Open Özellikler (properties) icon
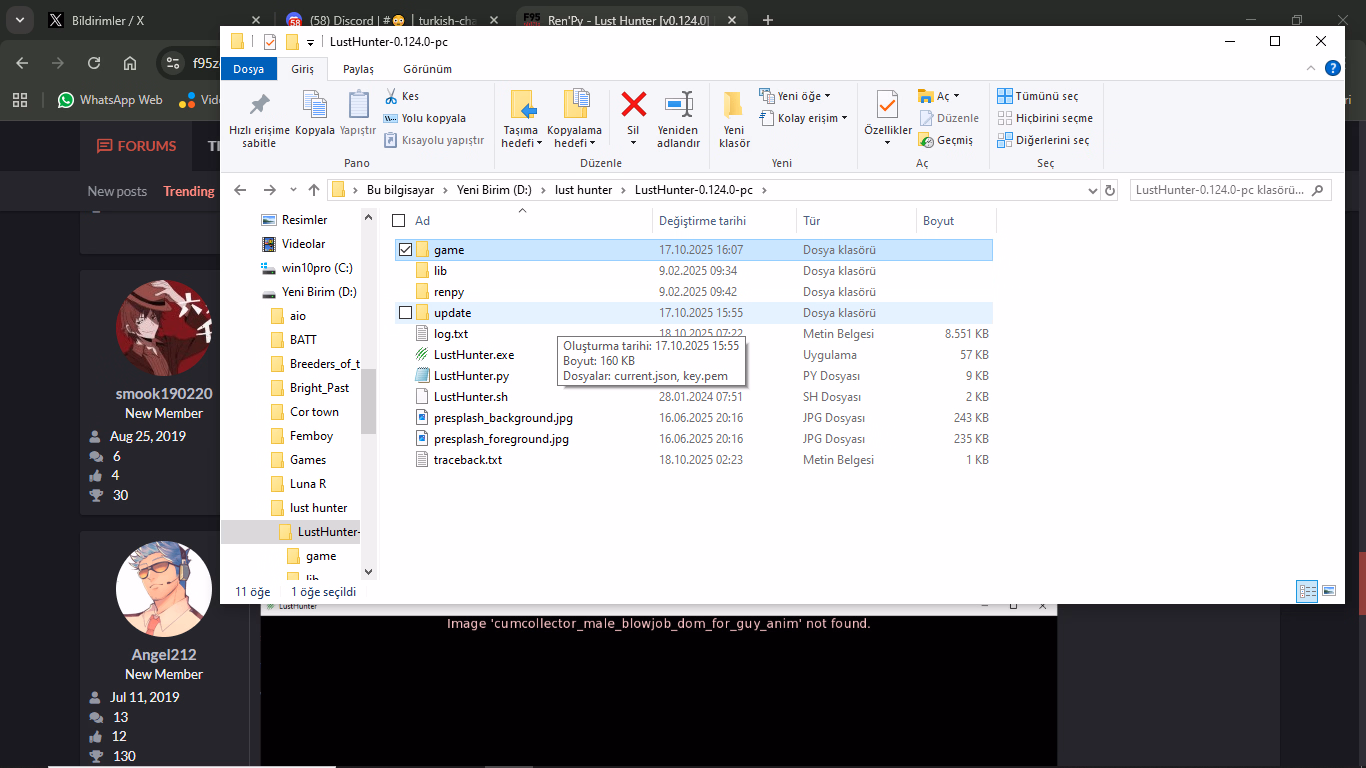1366x768 pixels. [x=887, y=105]
